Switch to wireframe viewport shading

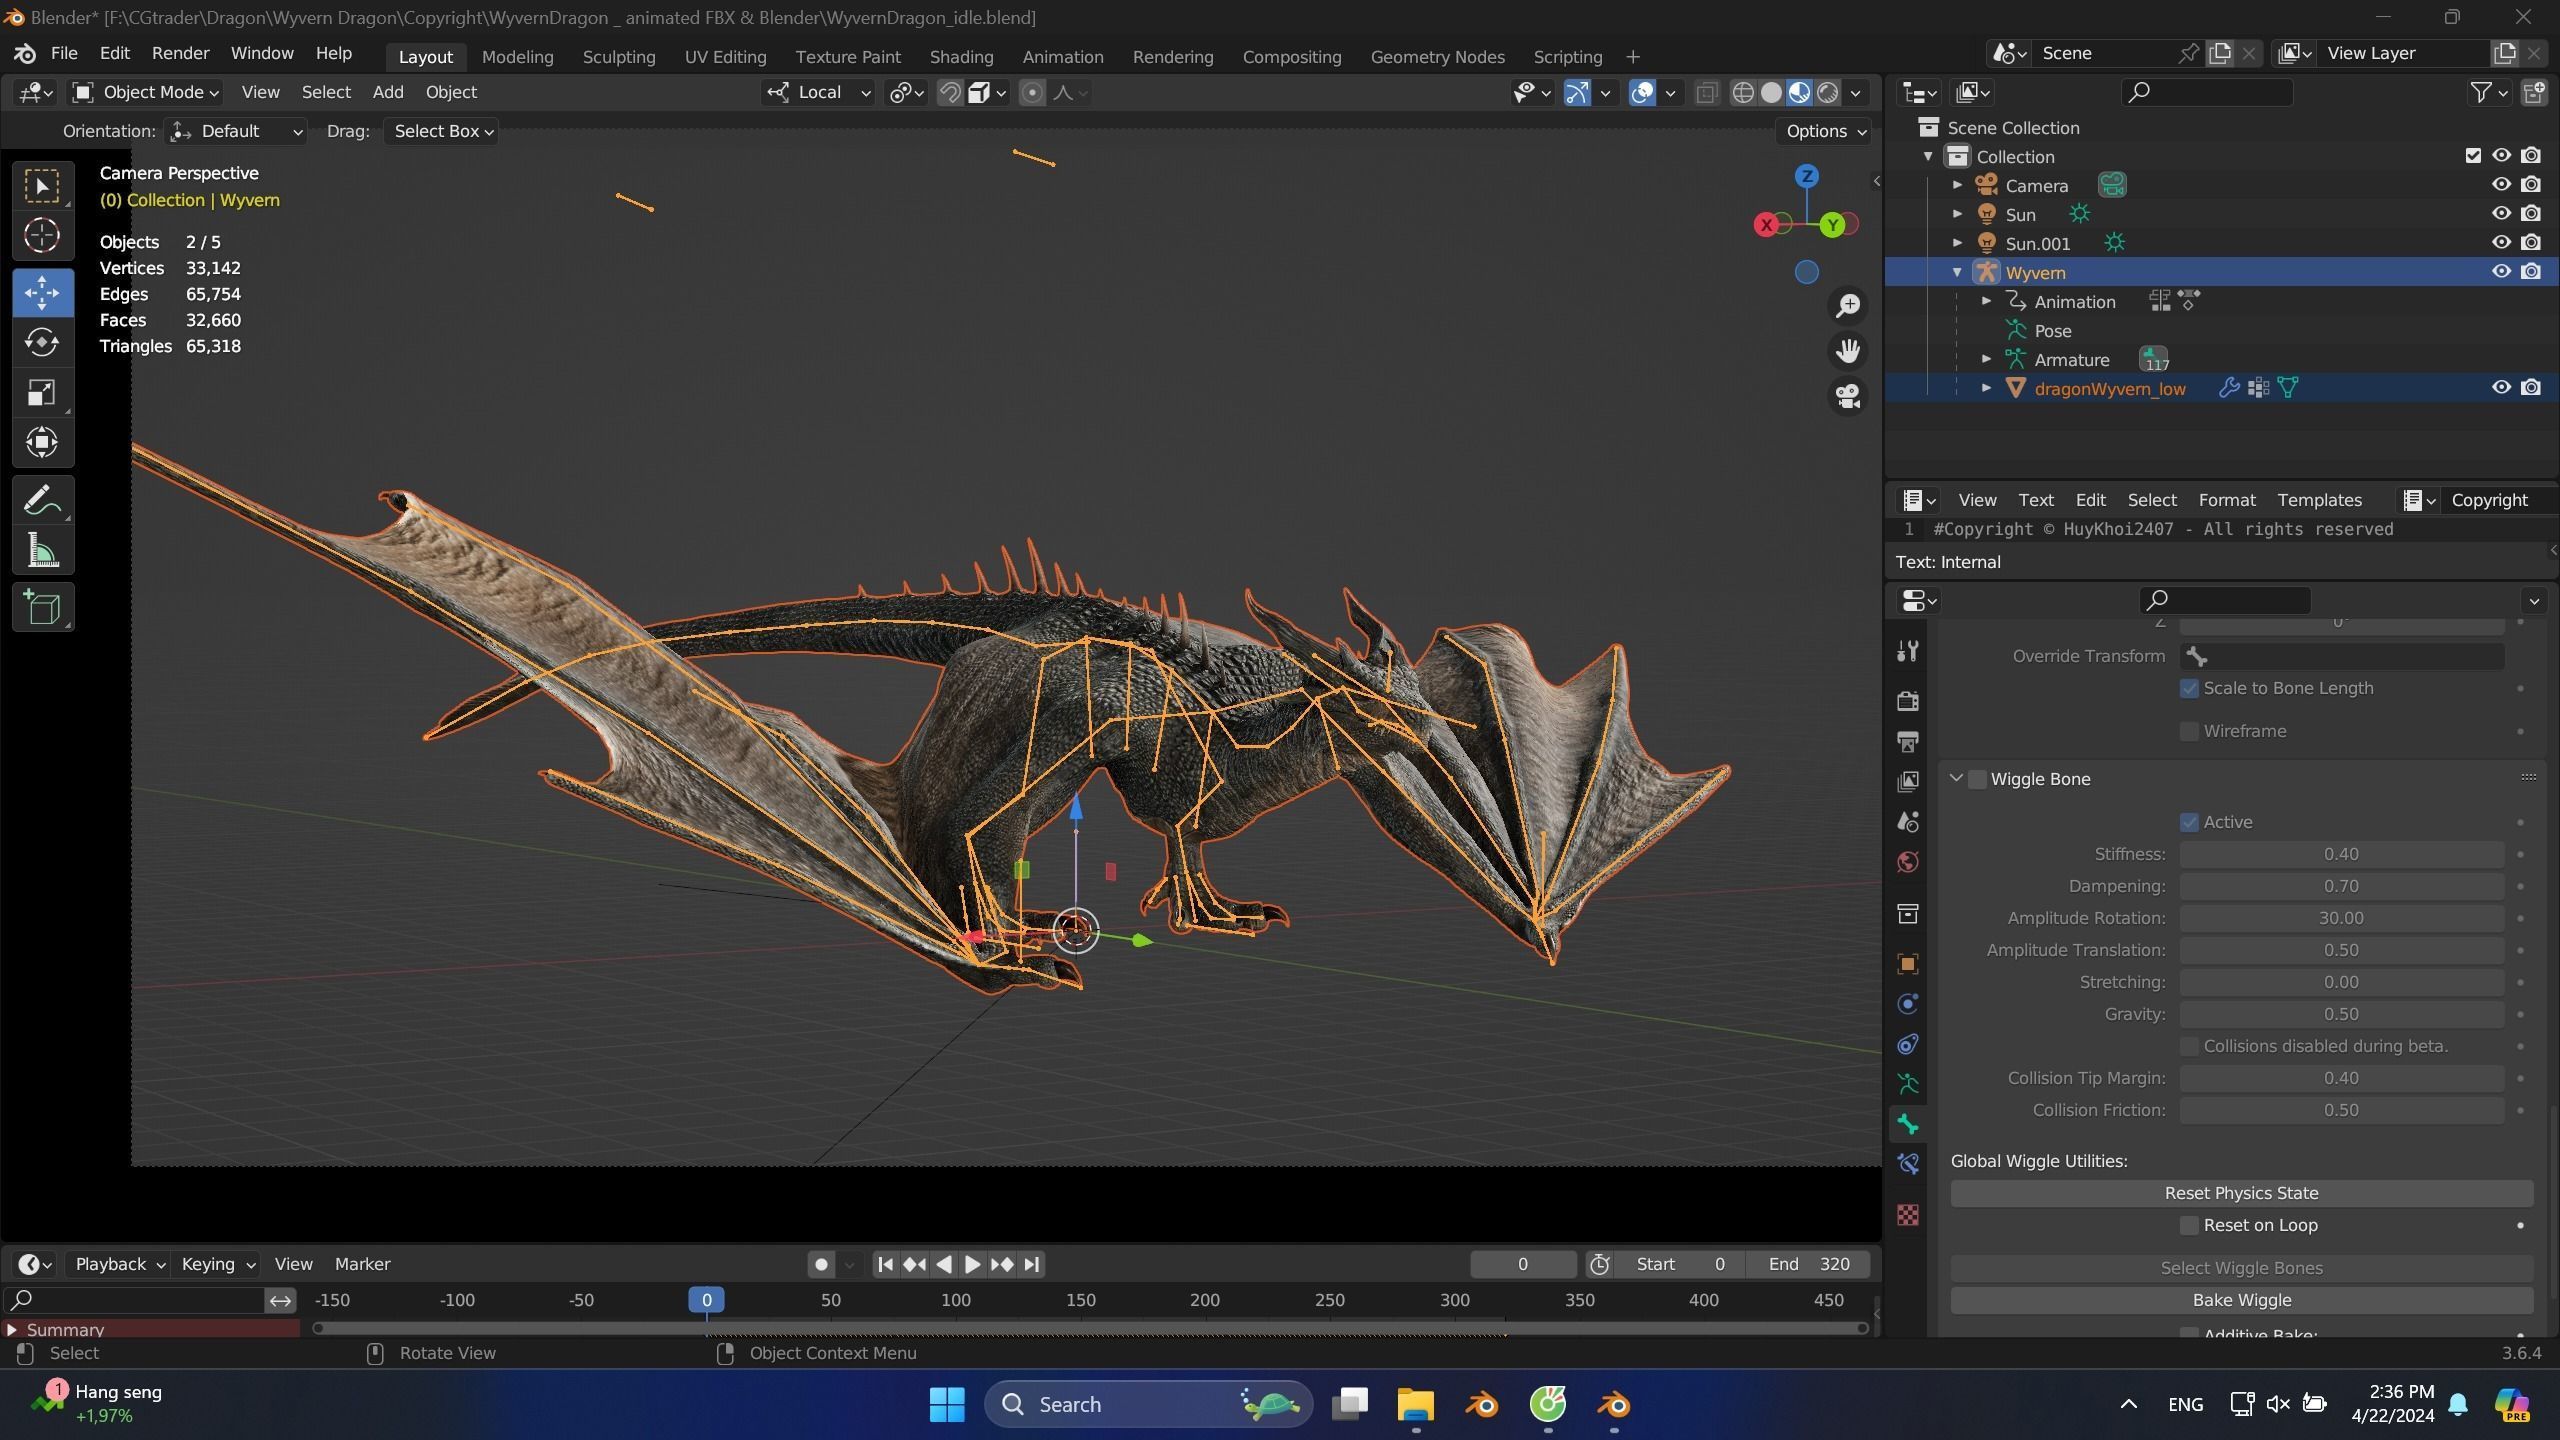click(1743, 93)
